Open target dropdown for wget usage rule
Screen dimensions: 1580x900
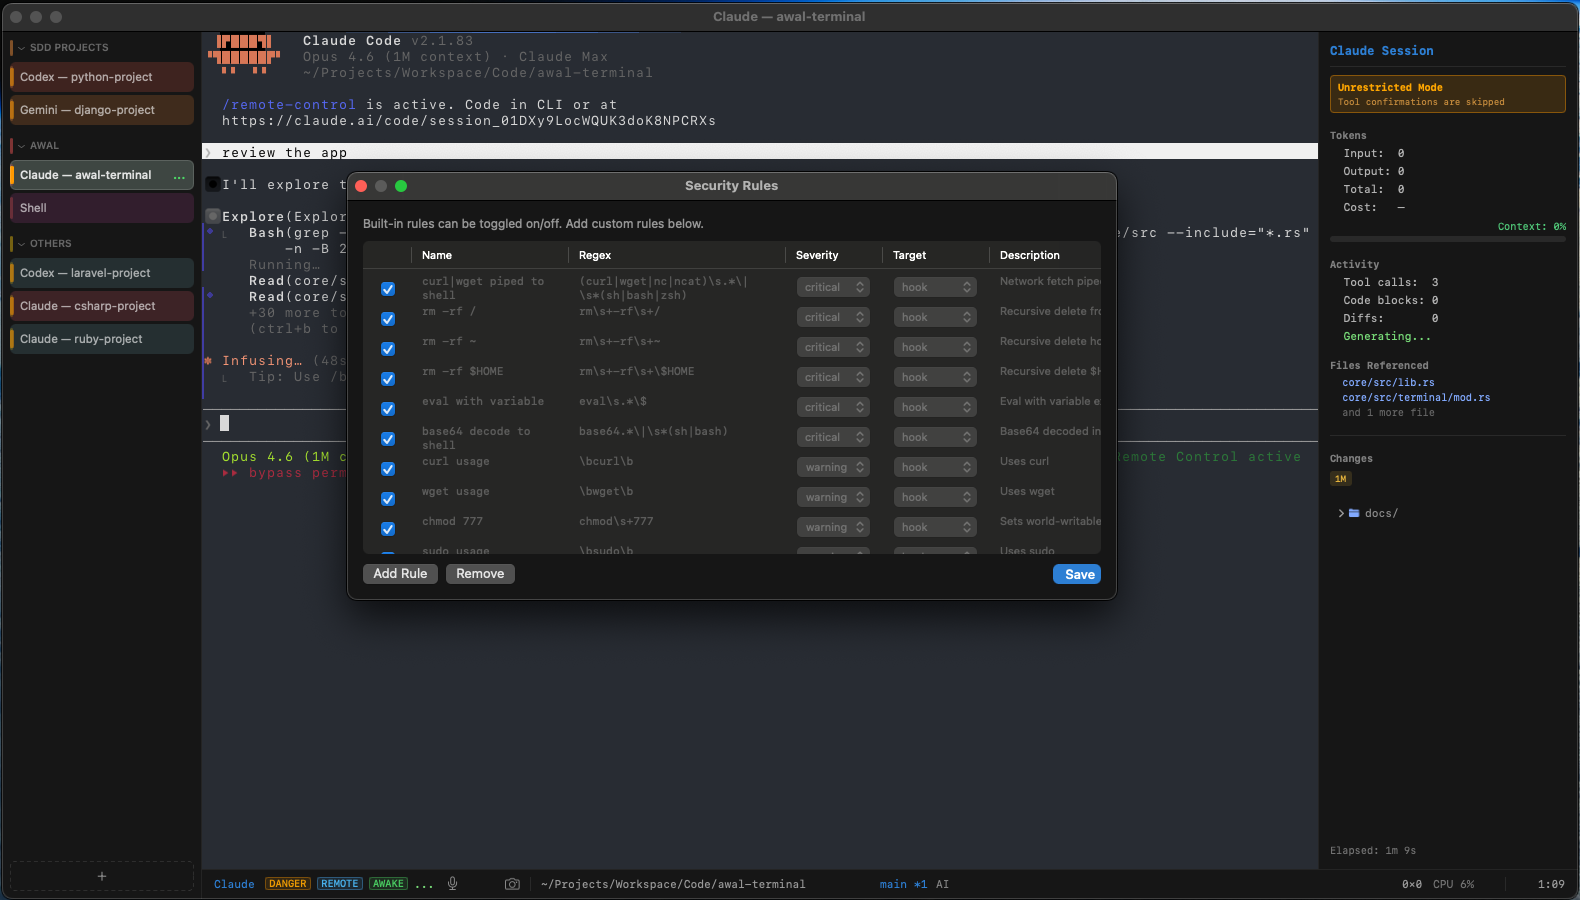(935, 497)
